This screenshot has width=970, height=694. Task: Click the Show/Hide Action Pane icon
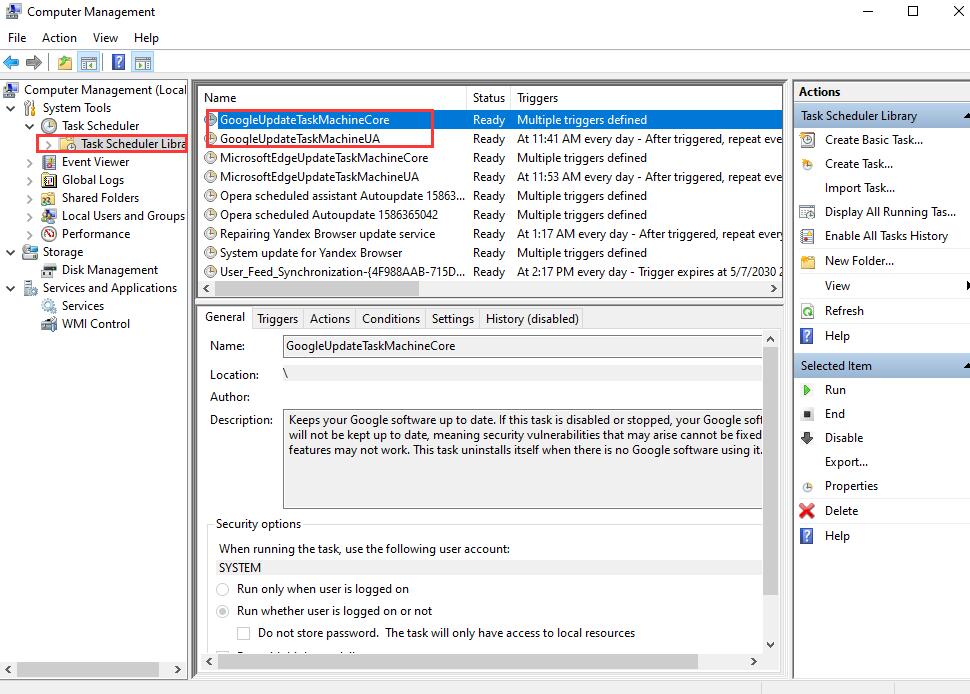click(x=143, y=62)
